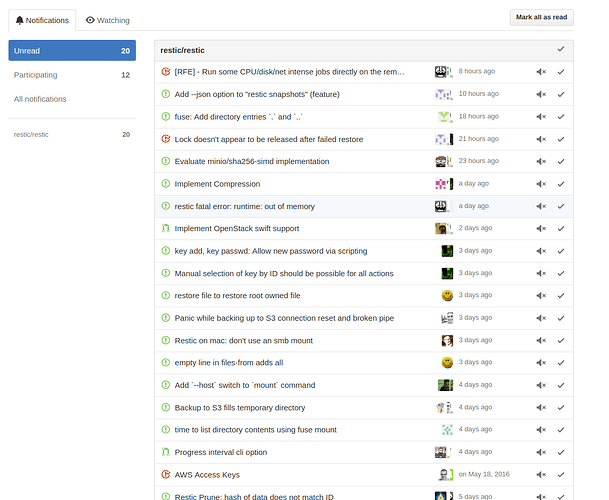Mute 'AWS Access Keys' thread
The height and width of the screenshot is (500, 609).
(541, 475)
